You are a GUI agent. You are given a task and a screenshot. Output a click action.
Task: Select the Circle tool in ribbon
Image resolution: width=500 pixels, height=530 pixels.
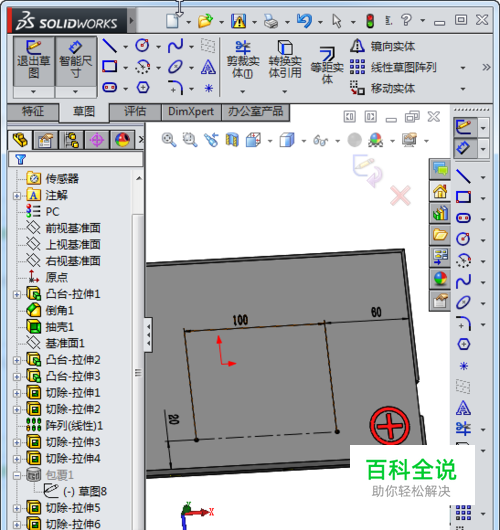[142, 46]
